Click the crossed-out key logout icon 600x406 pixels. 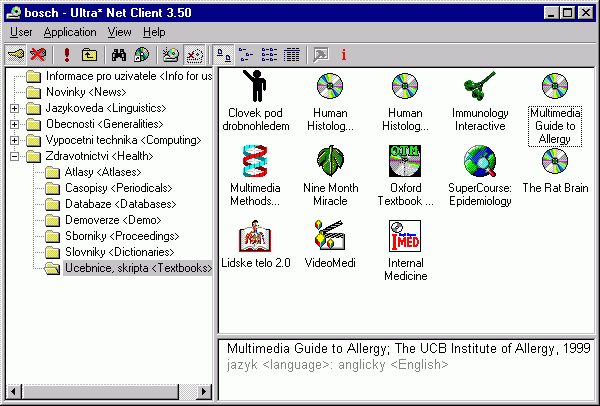38,55
